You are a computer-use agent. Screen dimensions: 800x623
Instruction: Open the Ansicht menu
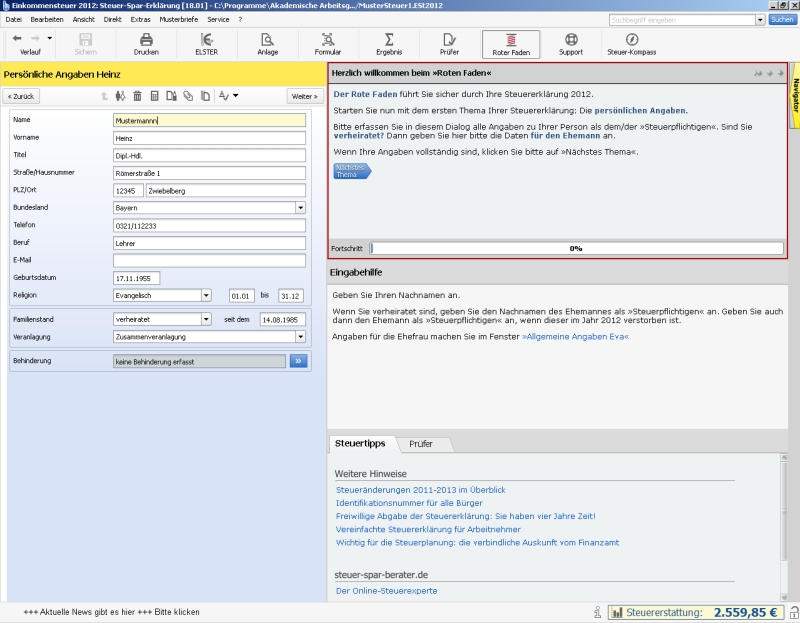click(x=84, y=19)
